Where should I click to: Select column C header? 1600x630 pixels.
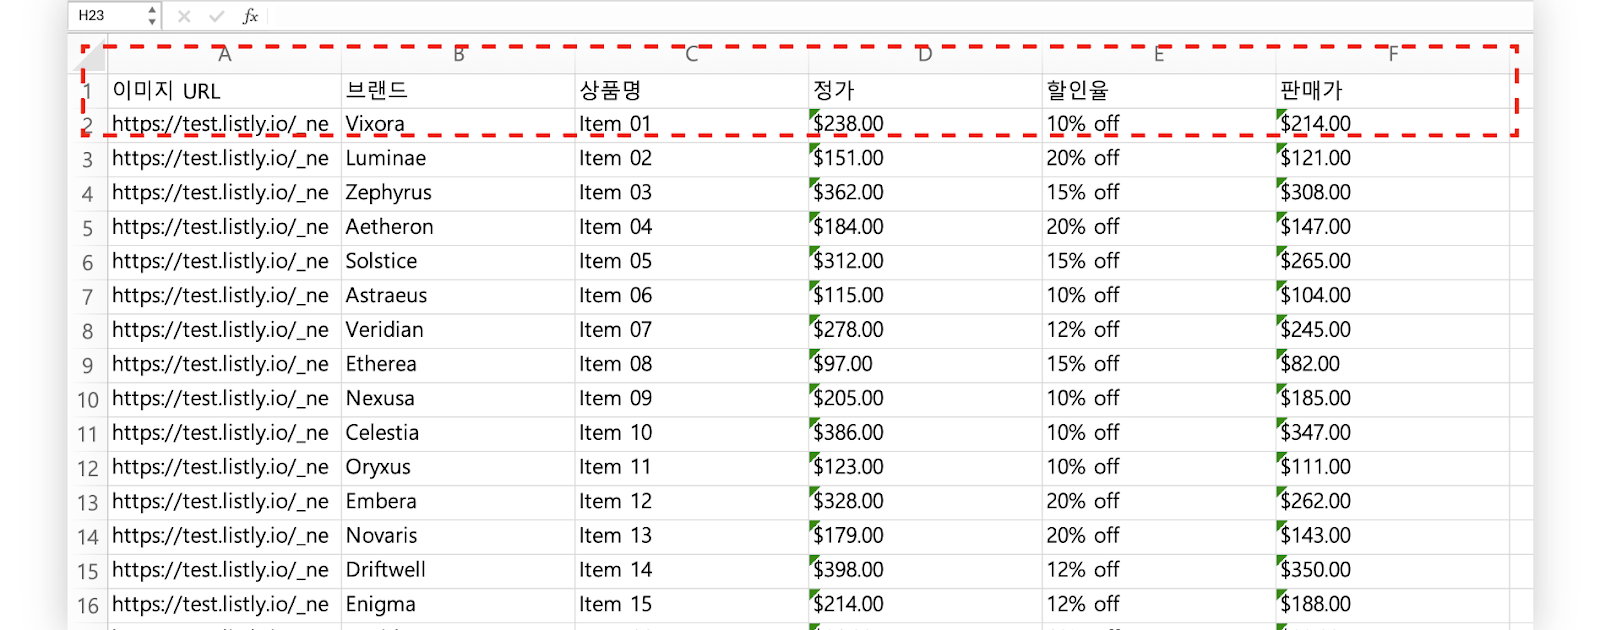pyautogui.click(x=691, y=55)
